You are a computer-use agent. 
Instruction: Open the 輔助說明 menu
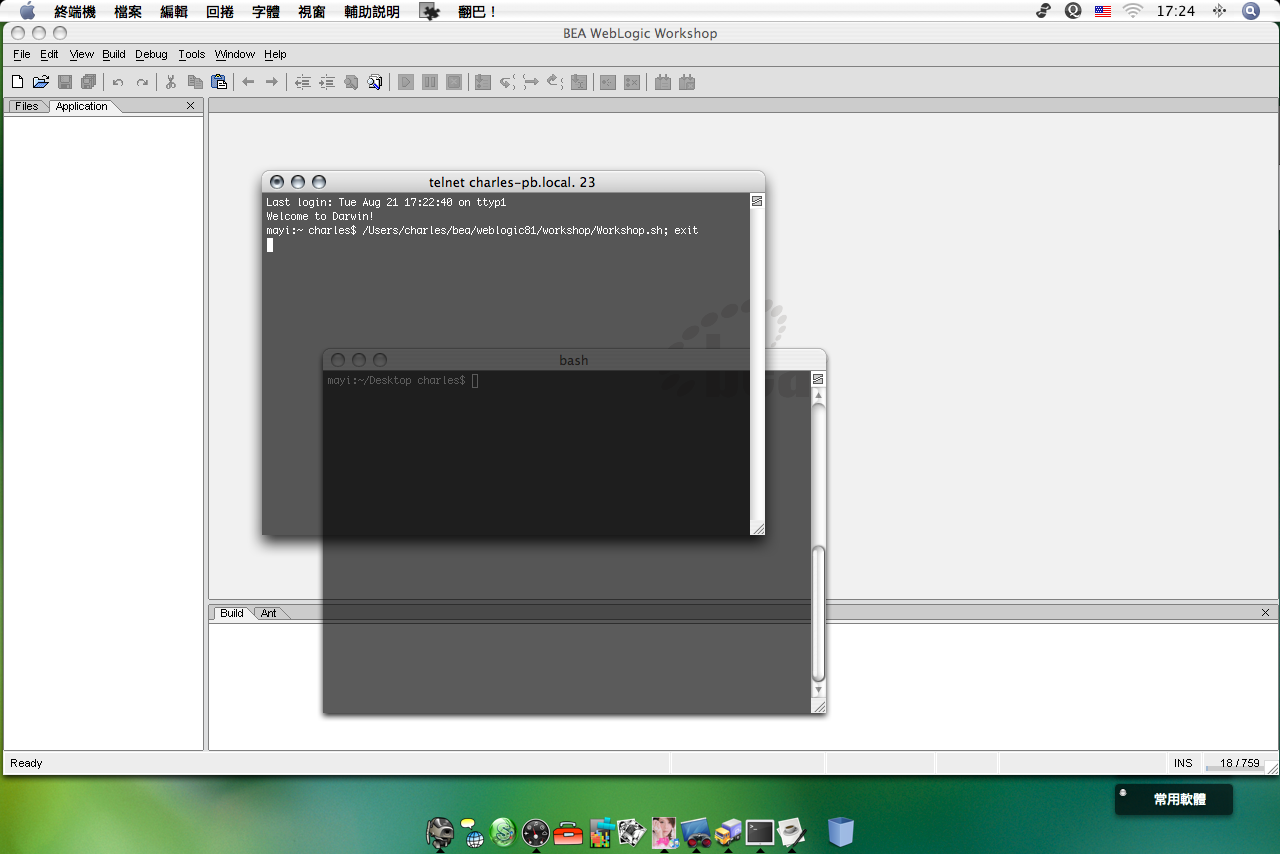tap(372, 12)
